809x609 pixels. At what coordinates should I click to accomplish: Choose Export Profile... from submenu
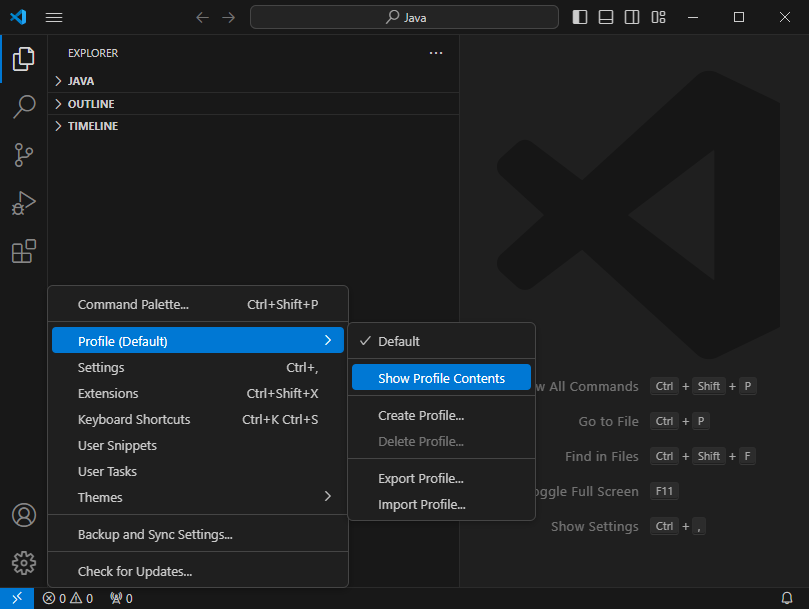(442, 478)
